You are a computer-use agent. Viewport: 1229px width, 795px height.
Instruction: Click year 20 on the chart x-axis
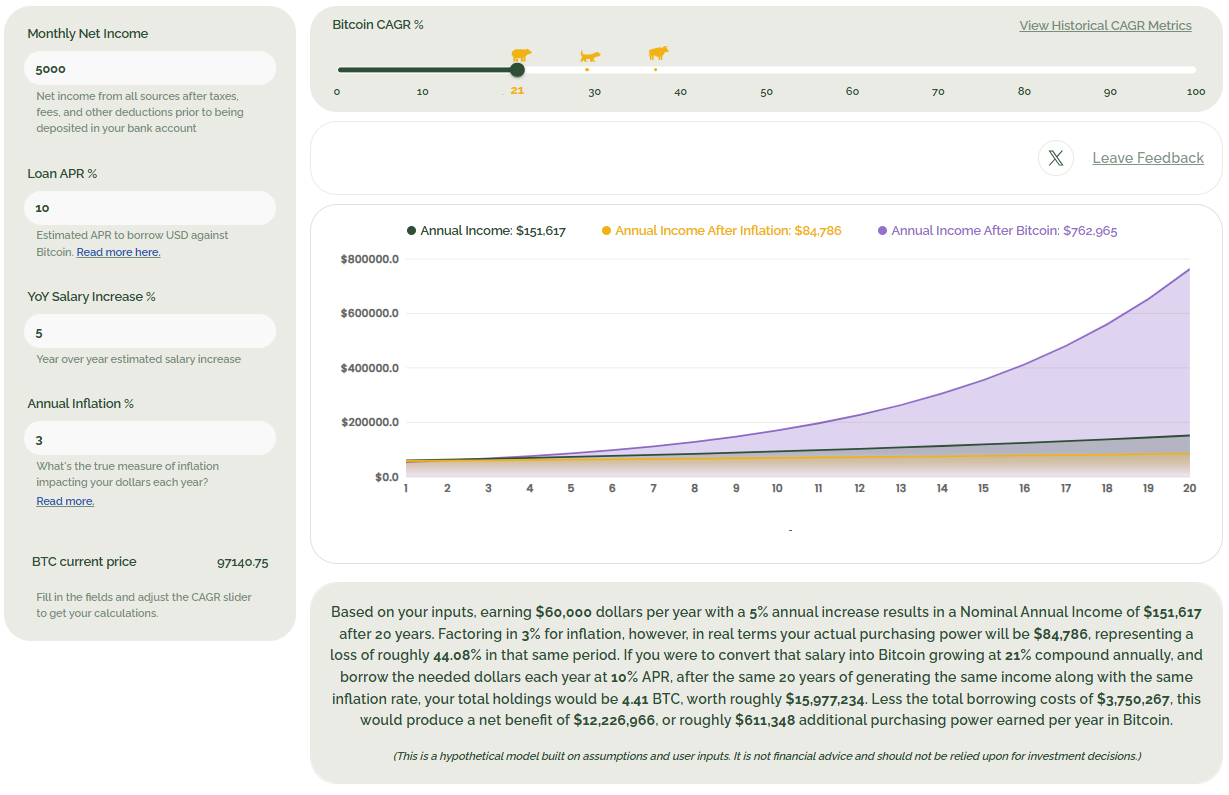(x=1189, y=489)
